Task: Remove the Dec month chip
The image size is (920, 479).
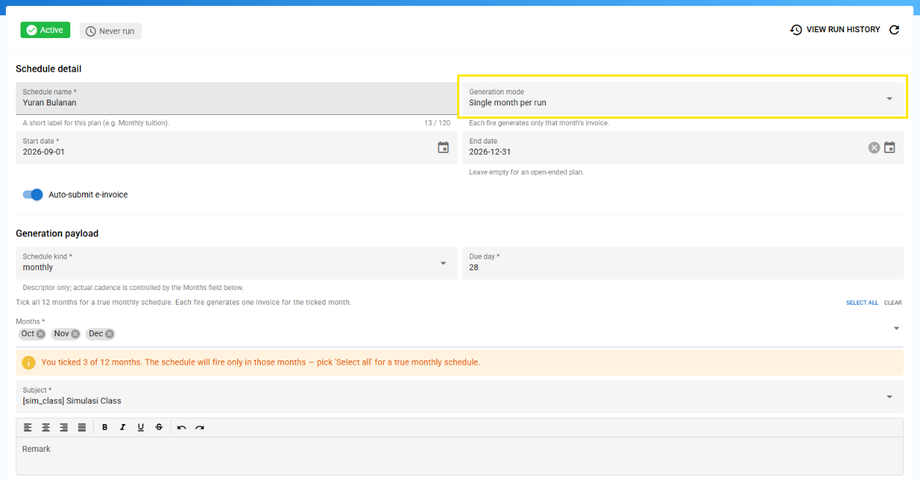Action: (109, 334)
